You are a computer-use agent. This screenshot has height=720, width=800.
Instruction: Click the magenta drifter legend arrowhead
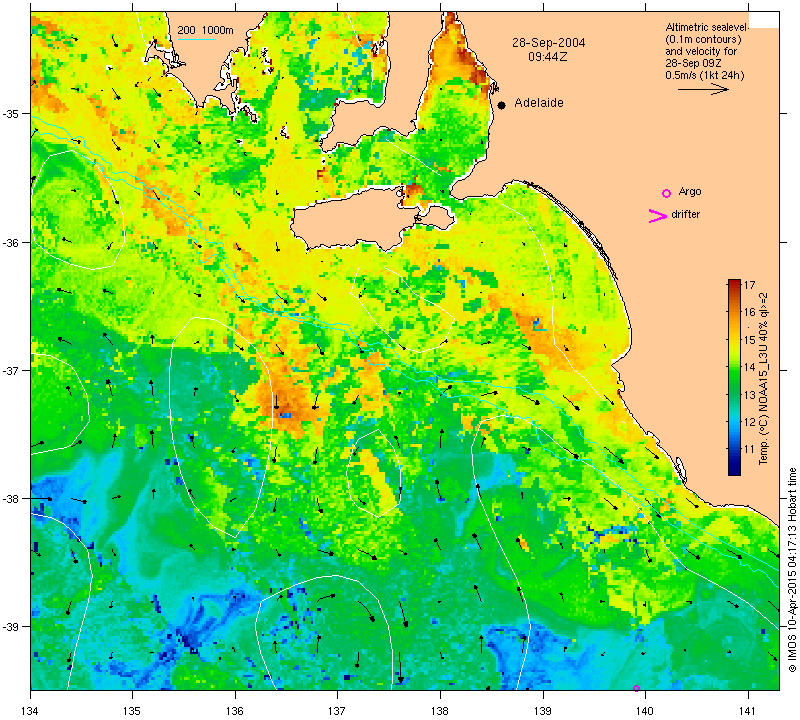pos(658,216)
